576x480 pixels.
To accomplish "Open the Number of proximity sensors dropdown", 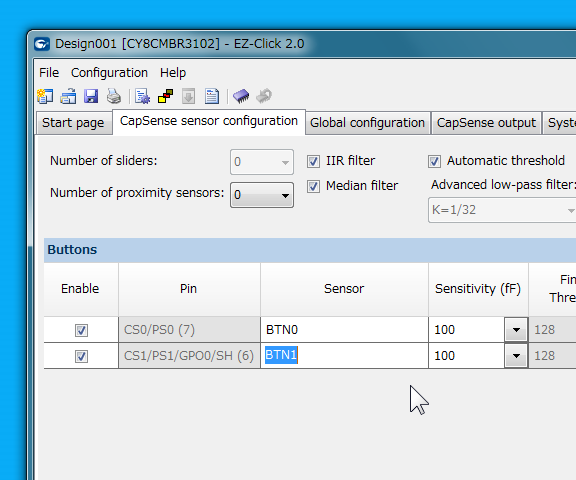I will [262, 195].
